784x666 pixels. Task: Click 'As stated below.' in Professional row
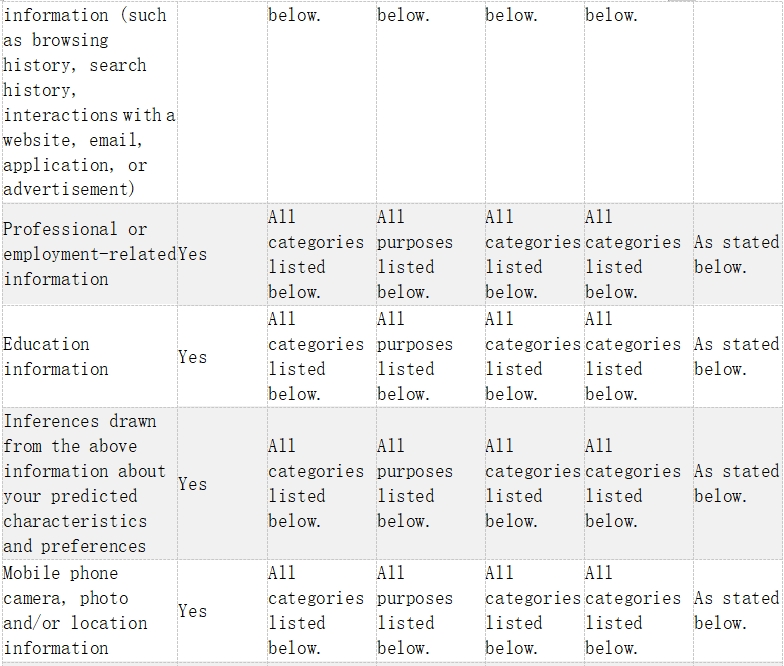pyautogui.click(x=736, y=254)
